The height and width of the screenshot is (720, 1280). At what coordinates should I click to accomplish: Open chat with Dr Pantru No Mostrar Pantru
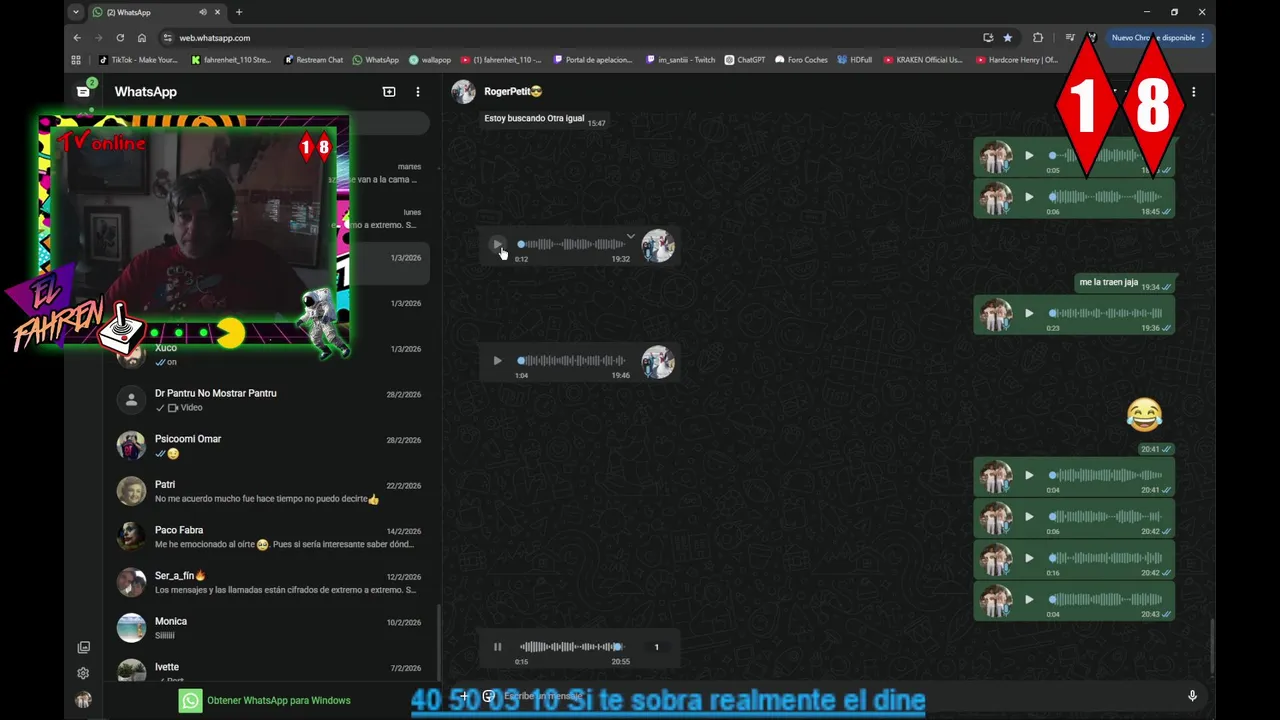click(273, 400)
